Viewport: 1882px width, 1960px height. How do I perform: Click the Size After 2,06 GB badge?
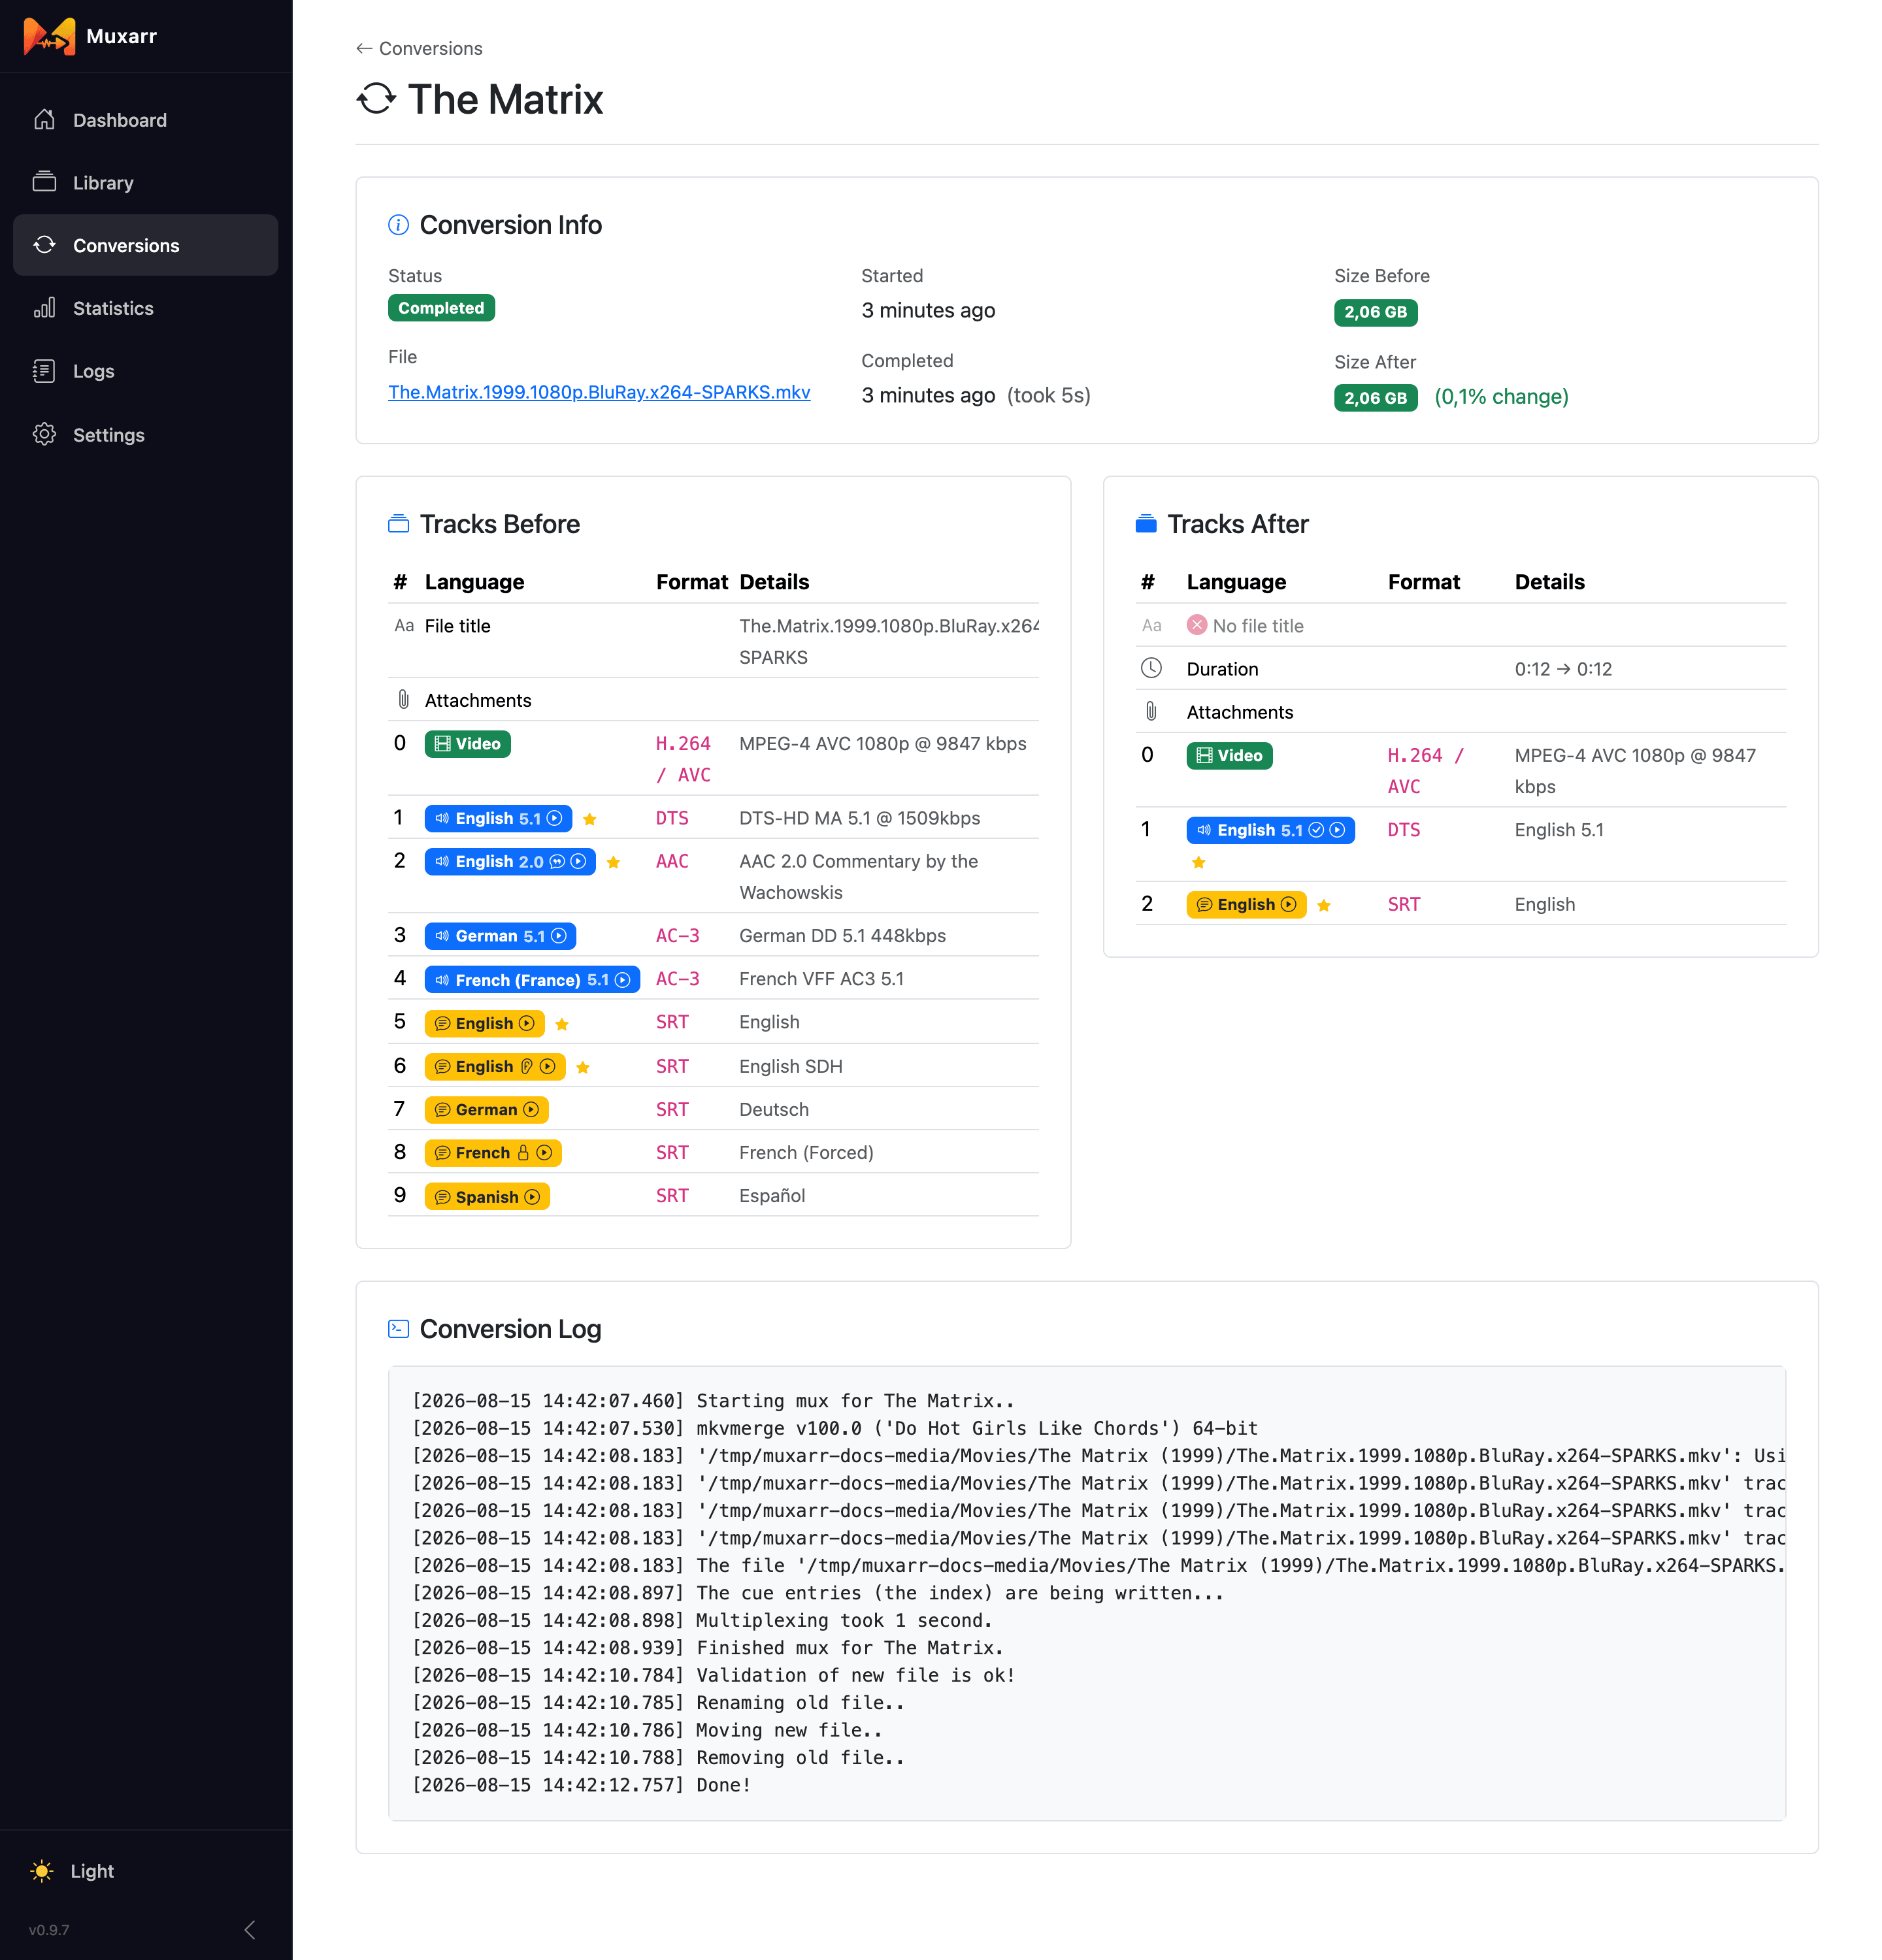click(x=1375, y=398)
